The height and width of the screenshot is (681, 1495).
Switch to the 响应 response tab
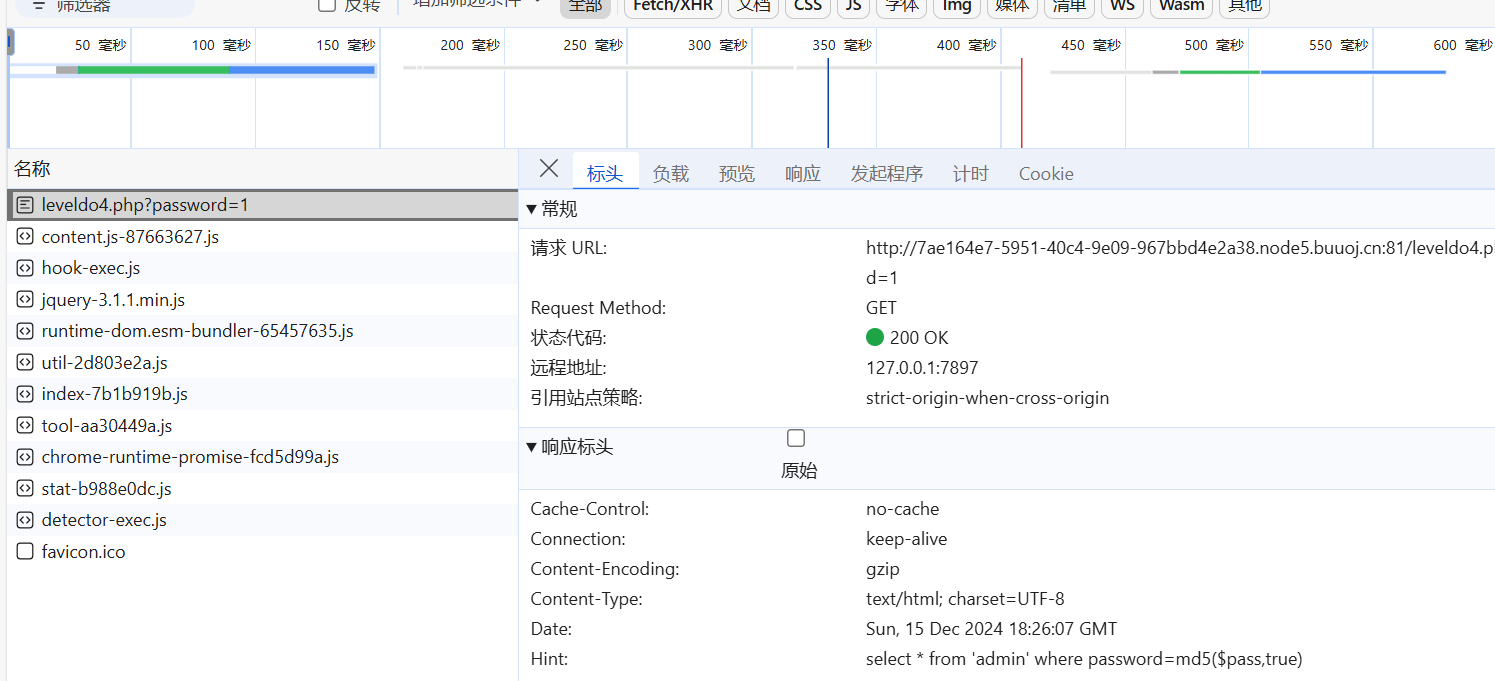[802, 172]
